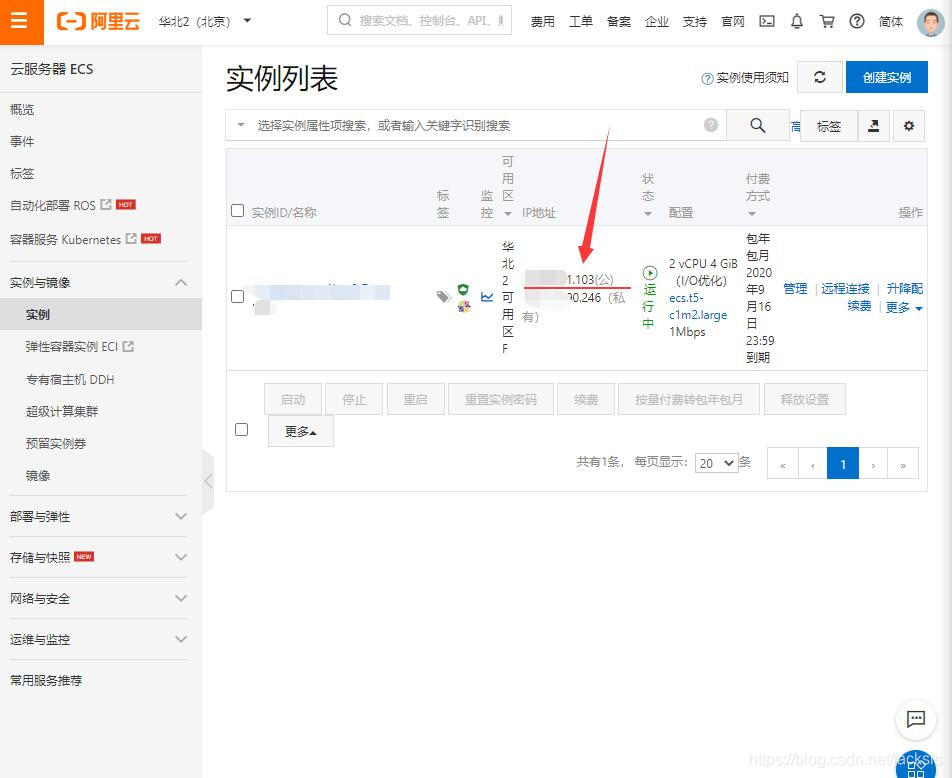Open 备案 in the top menu
The height and width of the screenshot is (778, 952).
point(619,22)
